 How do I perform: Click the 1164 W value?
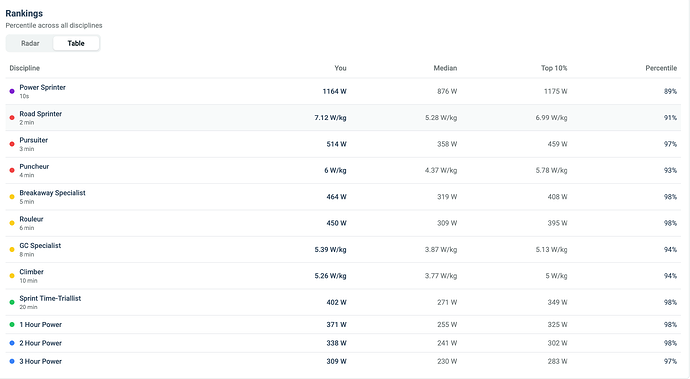[x=334, y=92]
